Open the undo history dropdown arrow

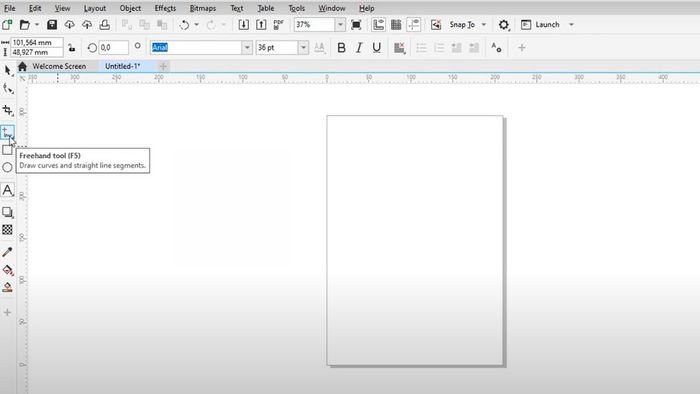pos(196,25)
